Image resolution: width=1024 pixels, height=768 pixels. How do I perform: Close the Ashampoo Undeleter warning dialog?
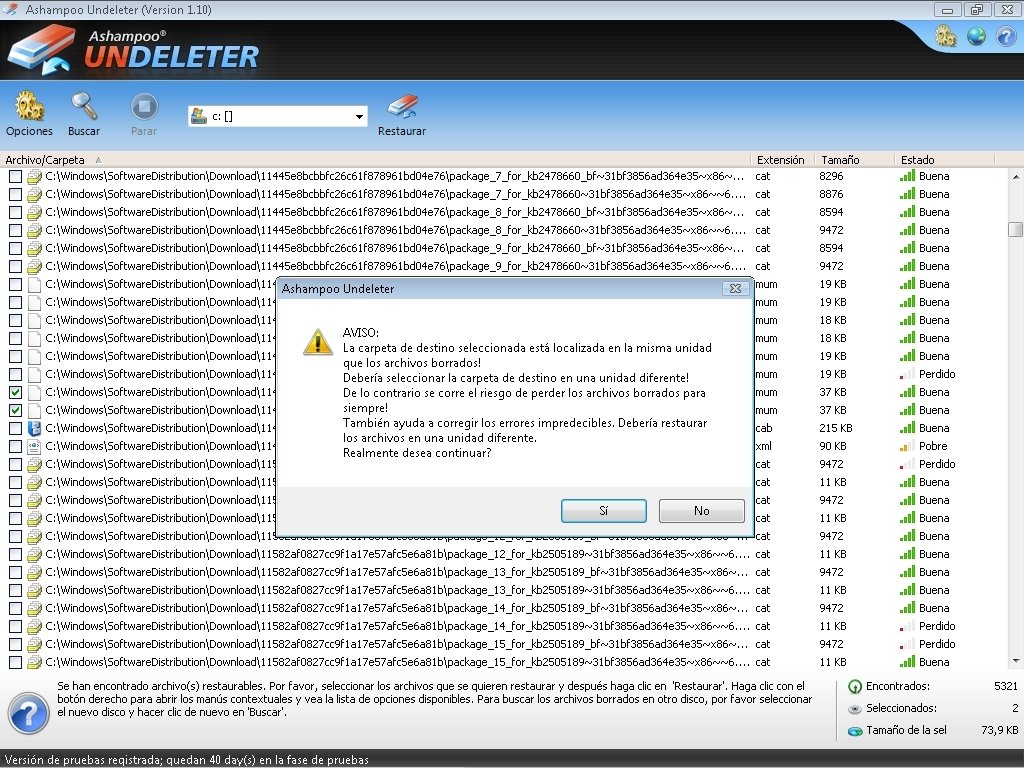click(735, 289)
